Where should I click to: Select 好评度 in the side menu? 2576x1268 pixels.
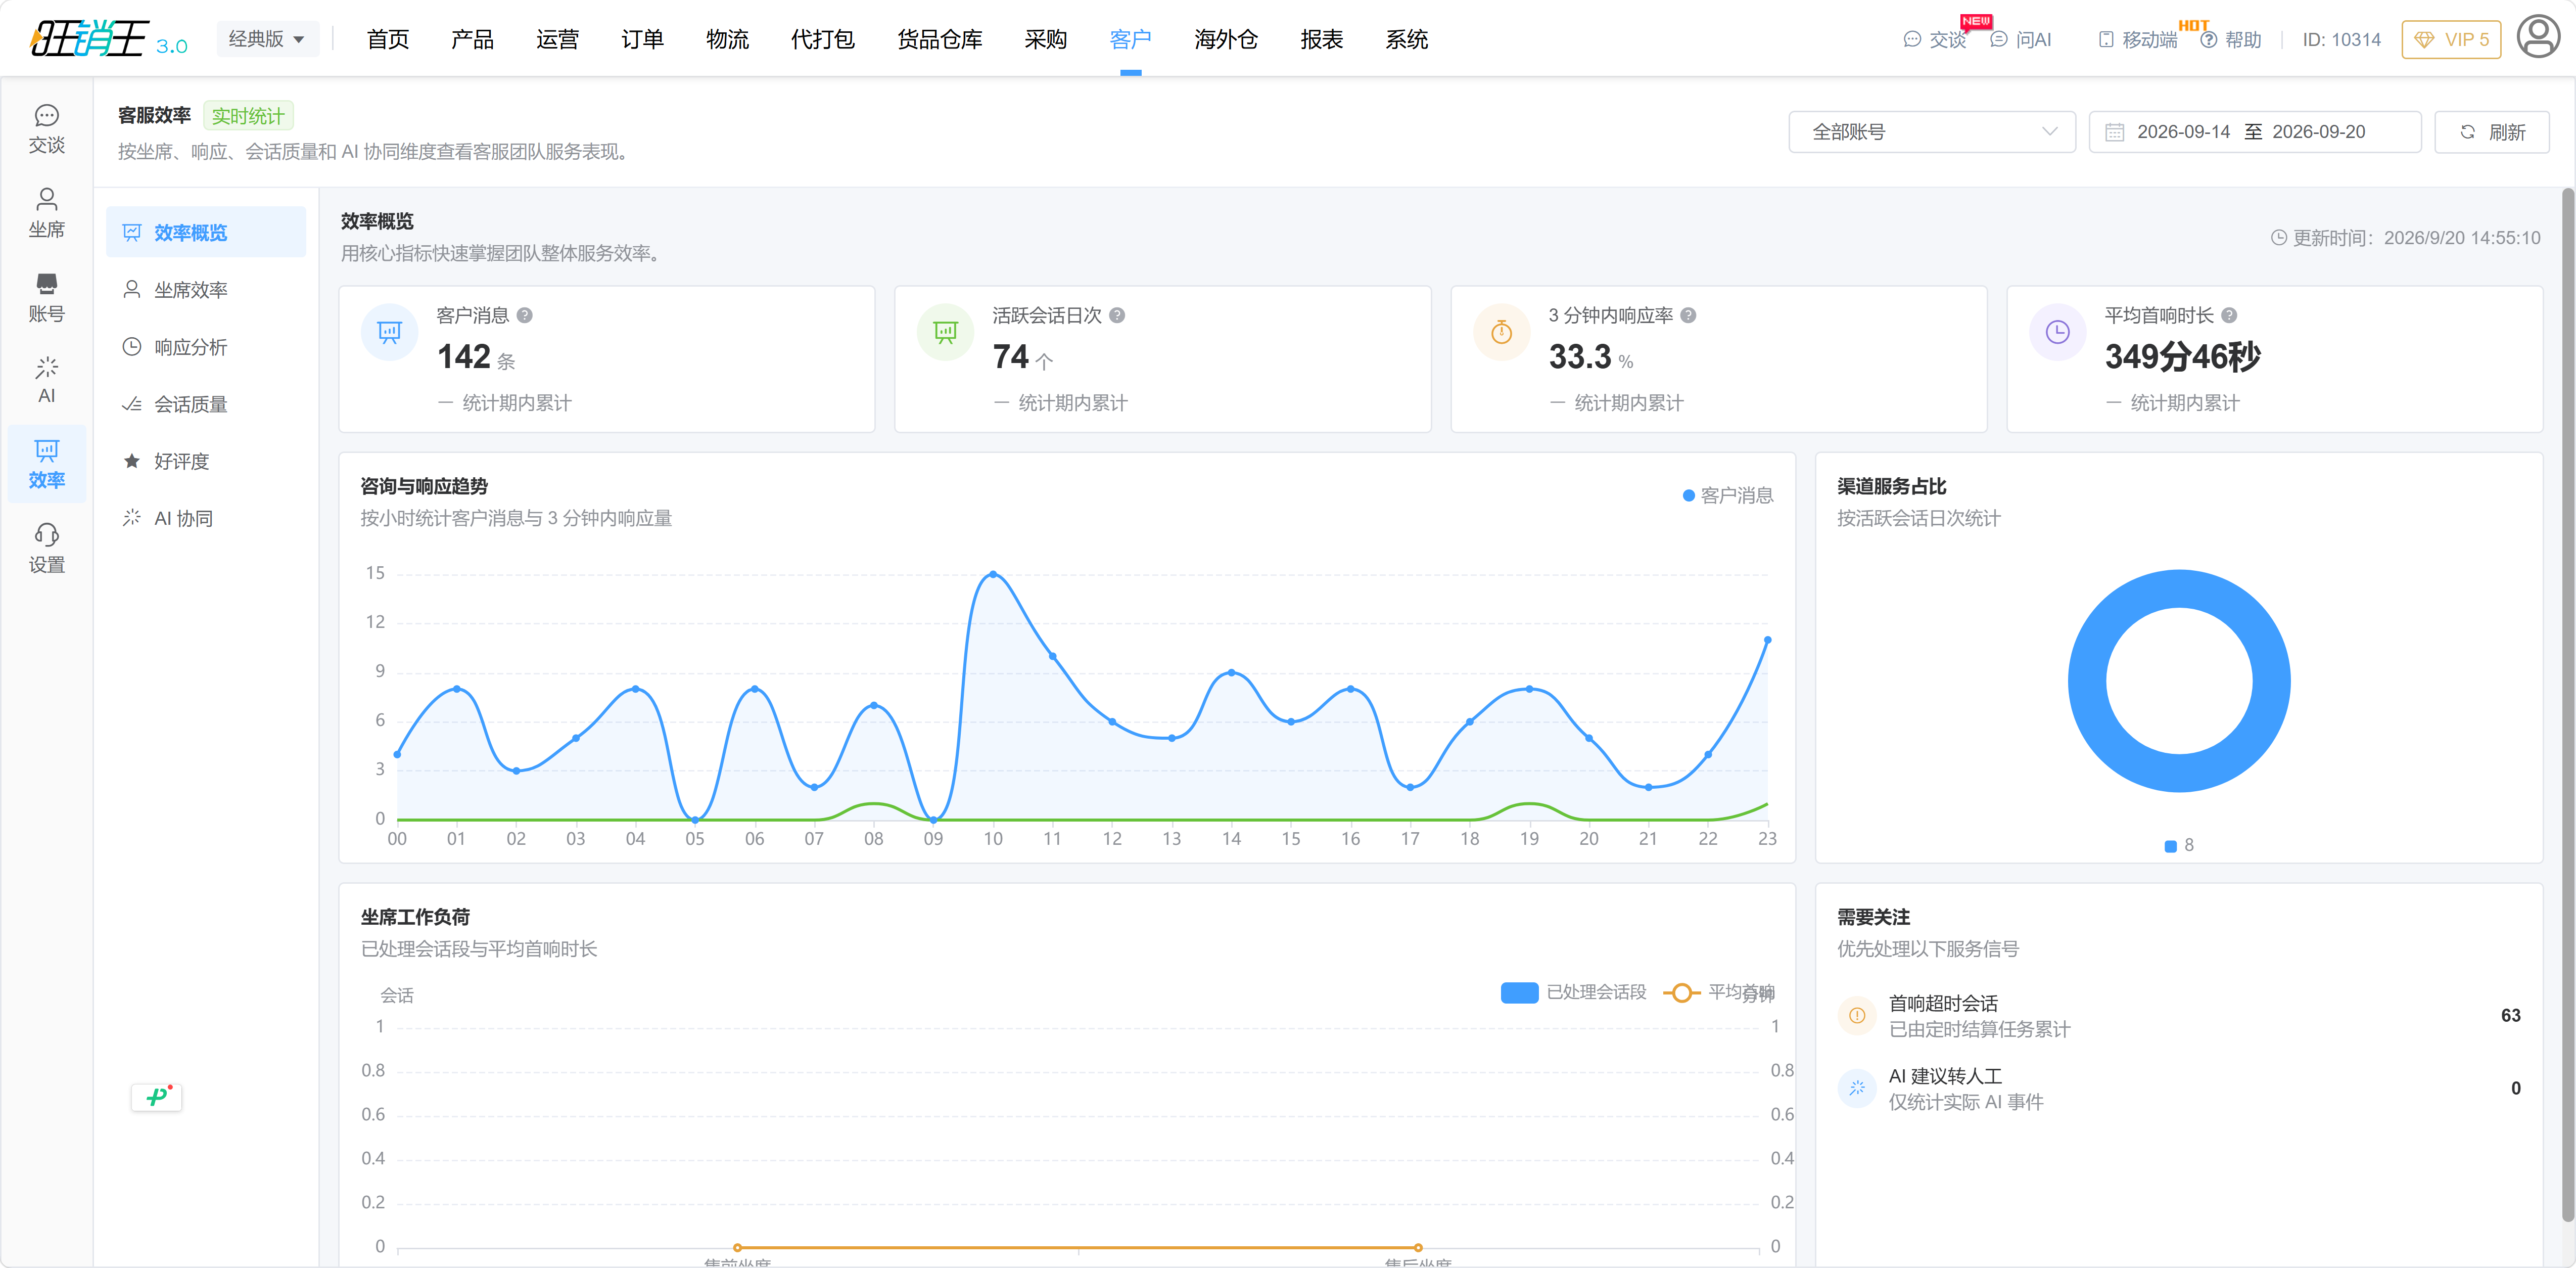[205, 461]
